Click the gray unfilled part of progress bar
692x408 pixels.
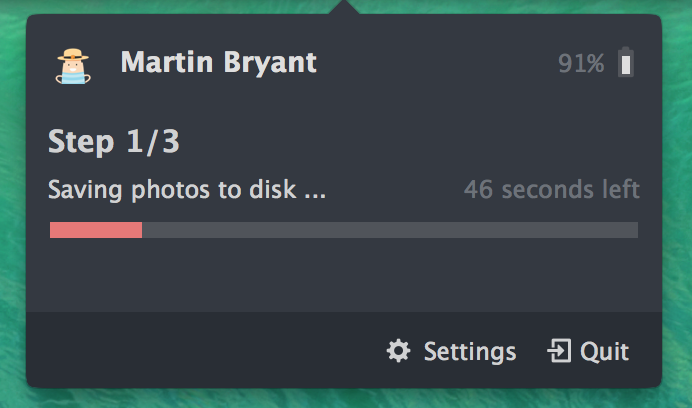click(390, 230)
